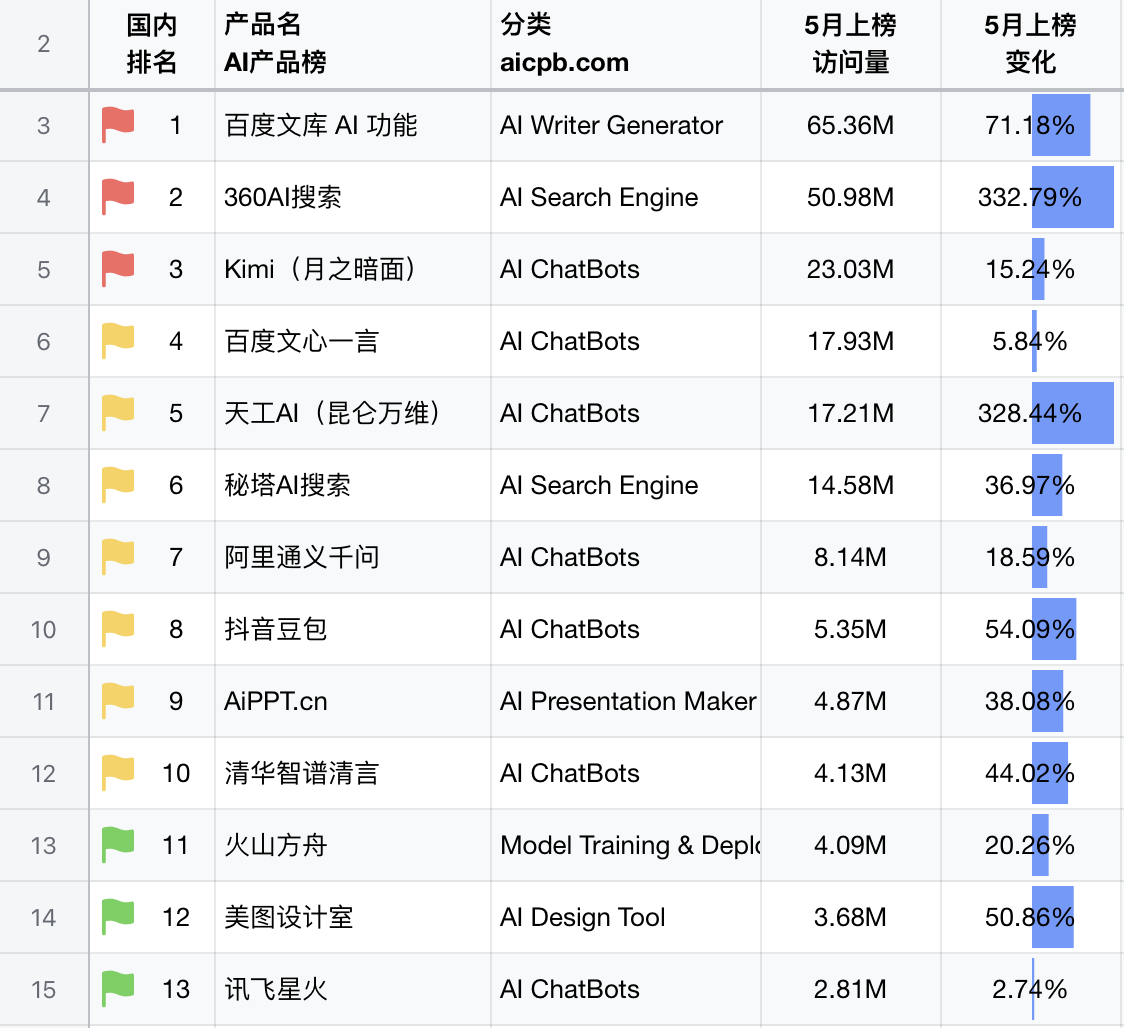Screen dimensions: 1124x1028
Task: Select the 火山方舟 cell
Action: [353, 845]
